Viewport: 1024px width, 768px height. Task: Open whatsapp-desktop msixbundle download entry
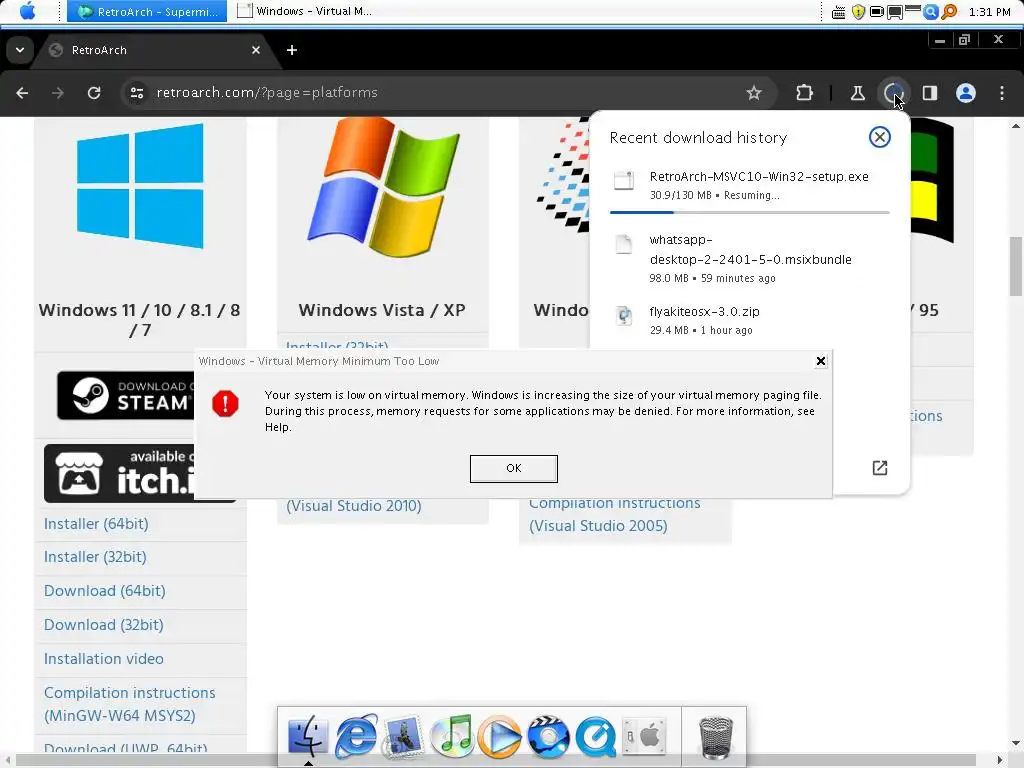point(750,259)
